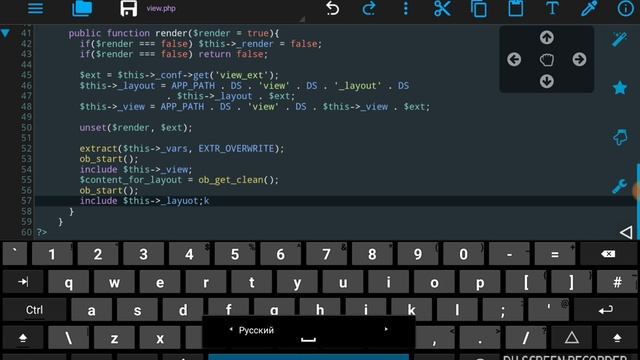The image size is (640, 360).
Task: Tap the pin icon in right sidebar
Action: pos(620,137)
